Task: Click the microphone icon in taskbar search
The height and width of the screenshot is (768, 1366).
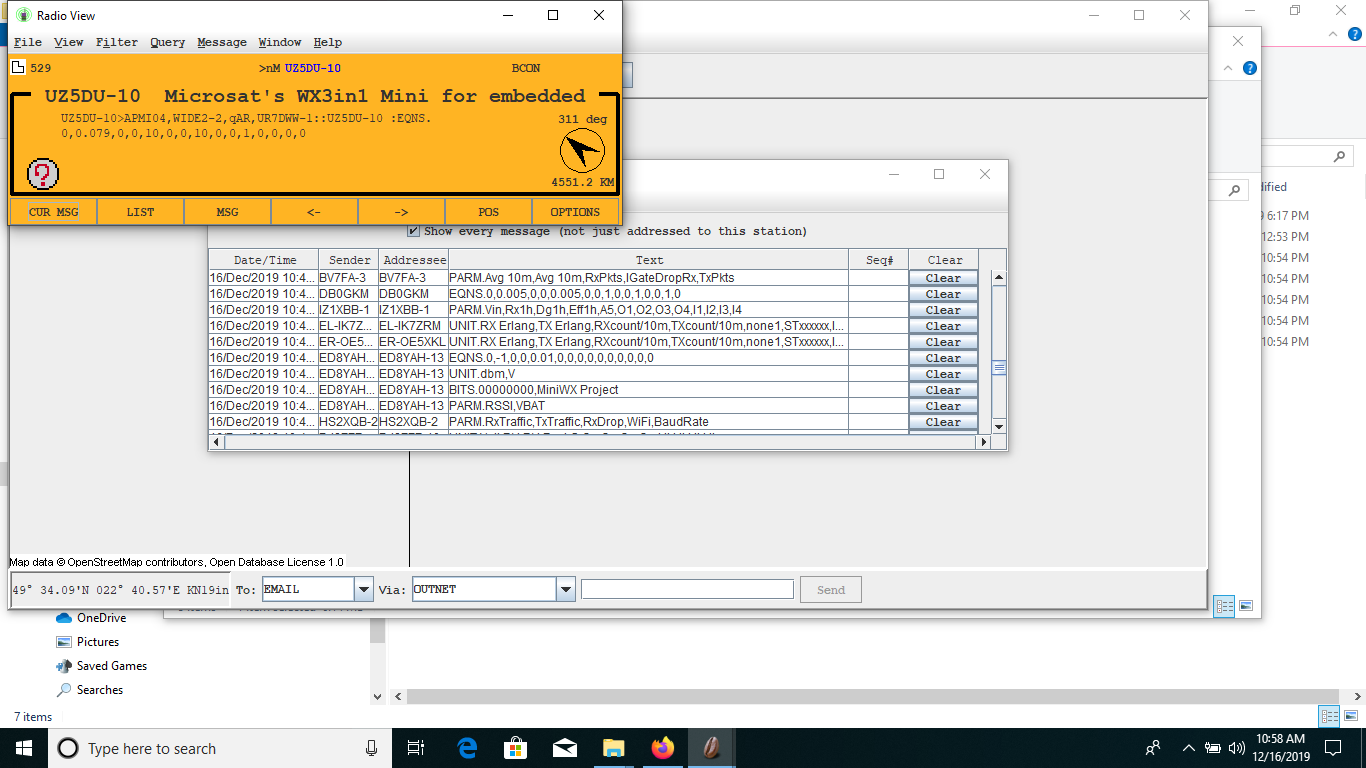Action: pyautogui.click(x=372, y=748)
